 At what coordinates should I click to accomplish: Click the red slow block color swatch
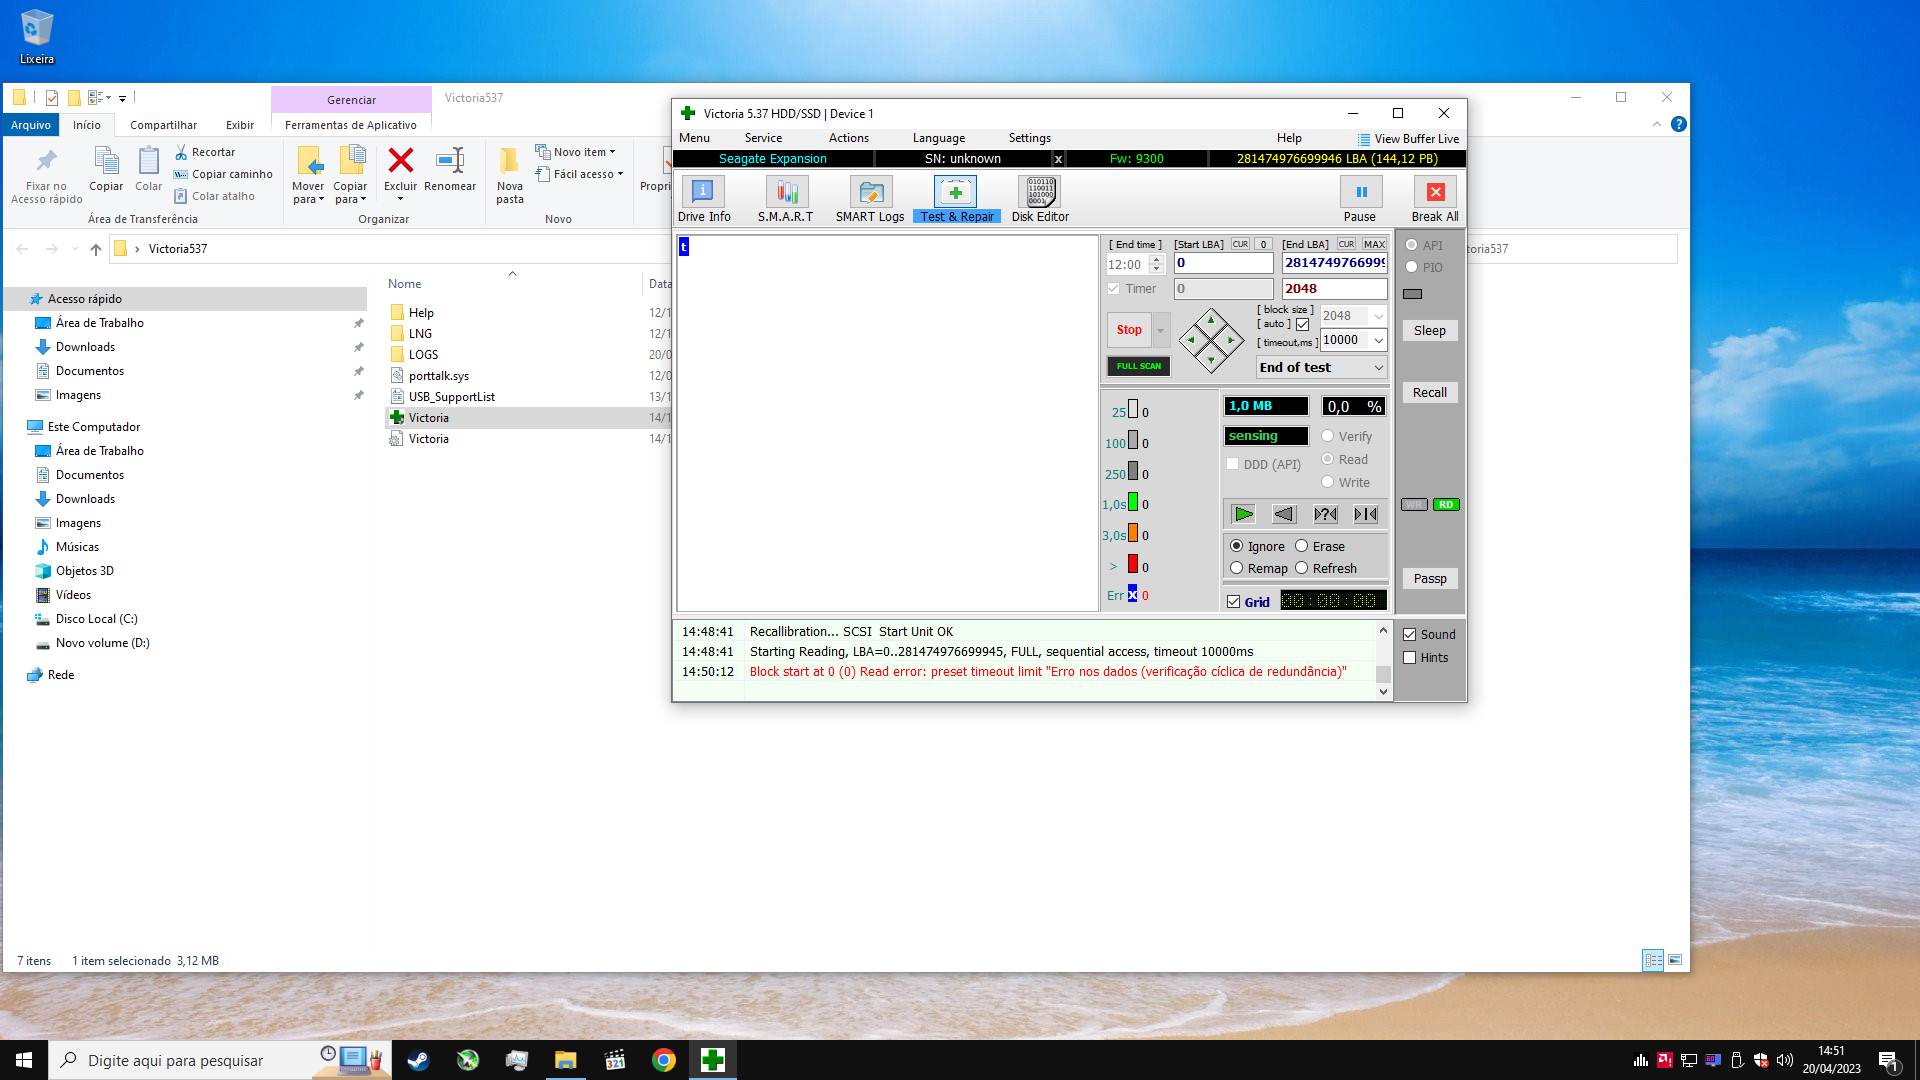point(1133,564)
